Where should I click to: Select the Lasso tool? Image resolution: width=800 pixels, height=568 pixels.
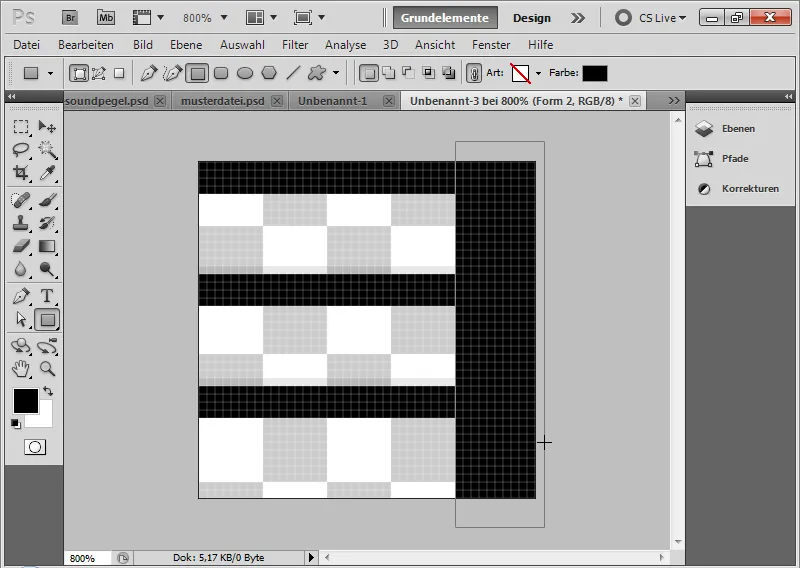21,150
